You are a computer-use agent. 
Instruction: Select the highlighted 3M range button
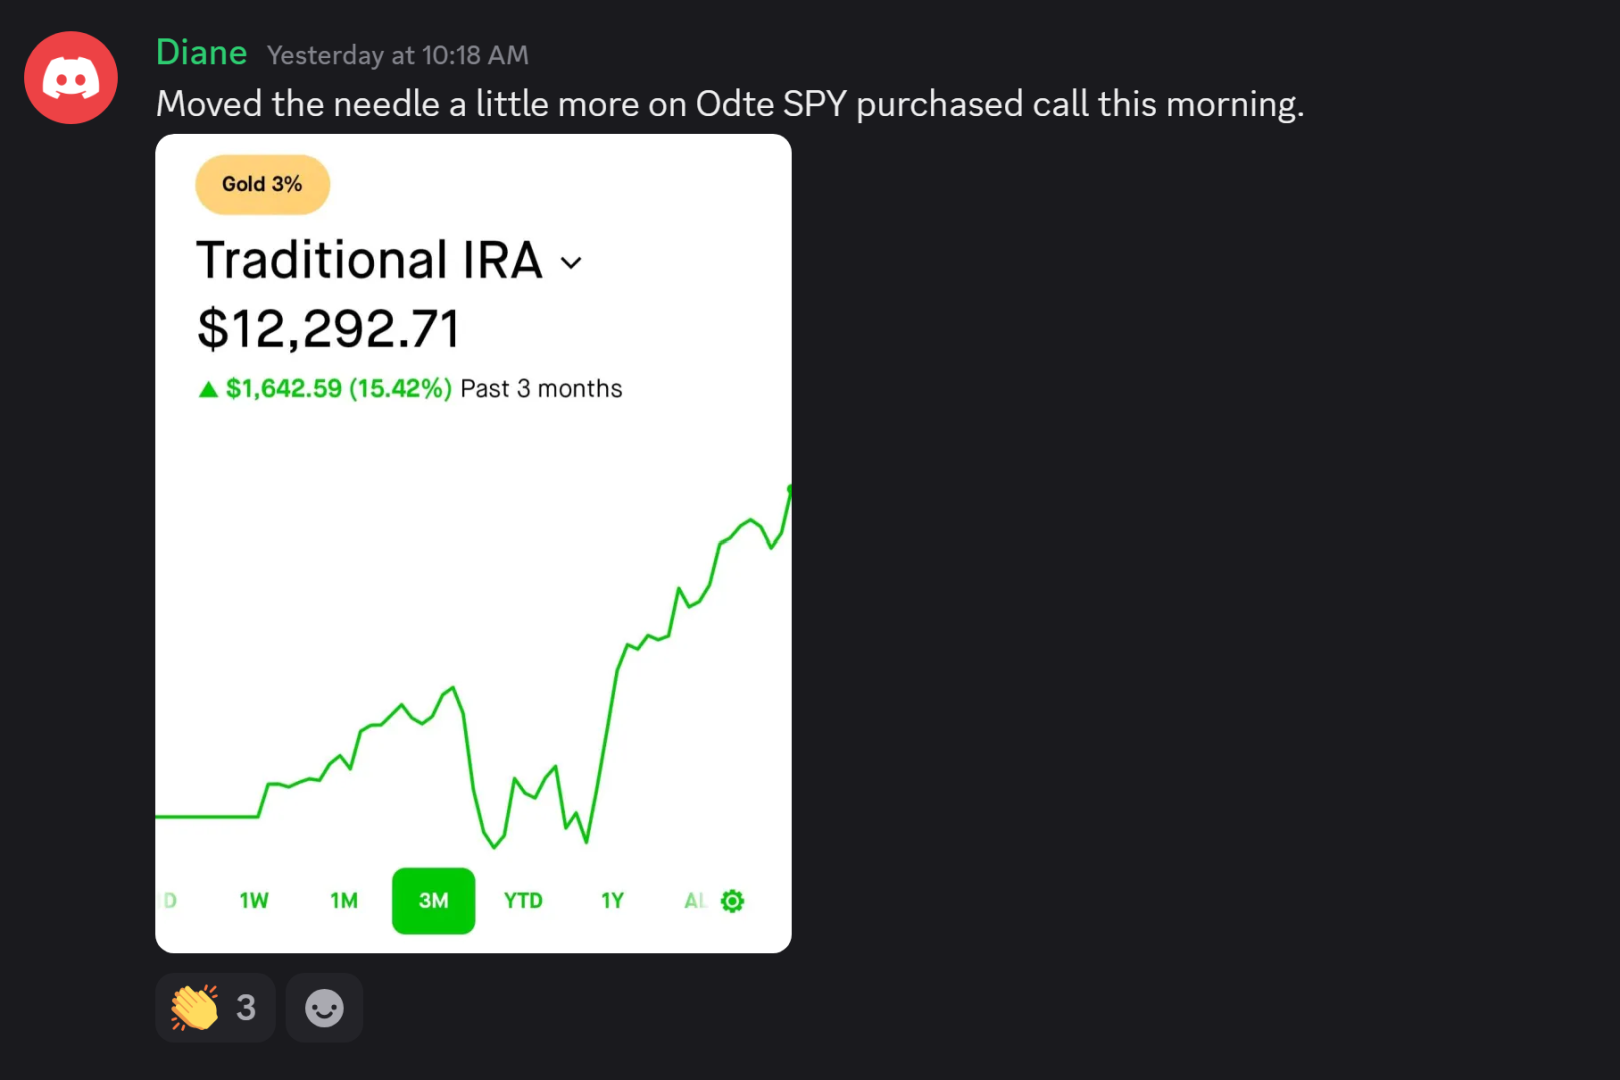433,901
